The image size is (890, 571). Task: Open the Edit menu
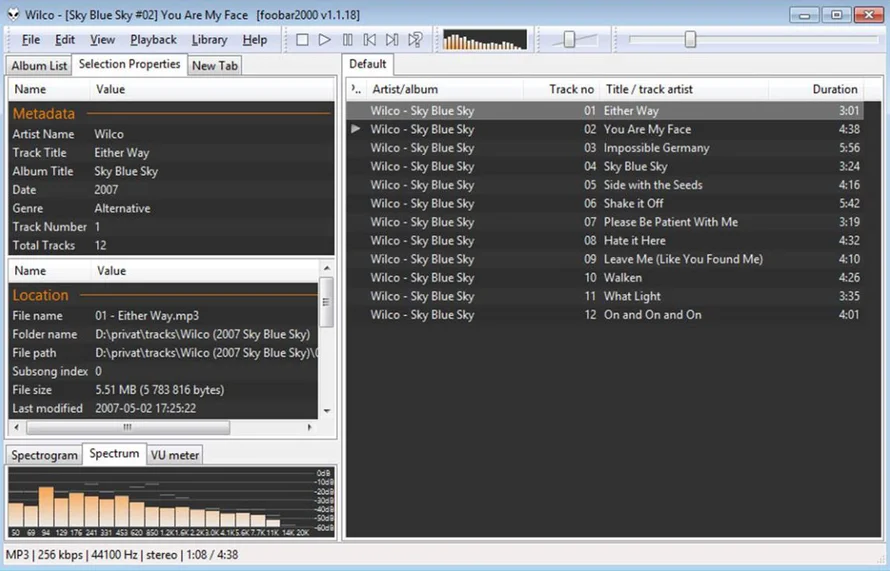[x=65, y=40]
